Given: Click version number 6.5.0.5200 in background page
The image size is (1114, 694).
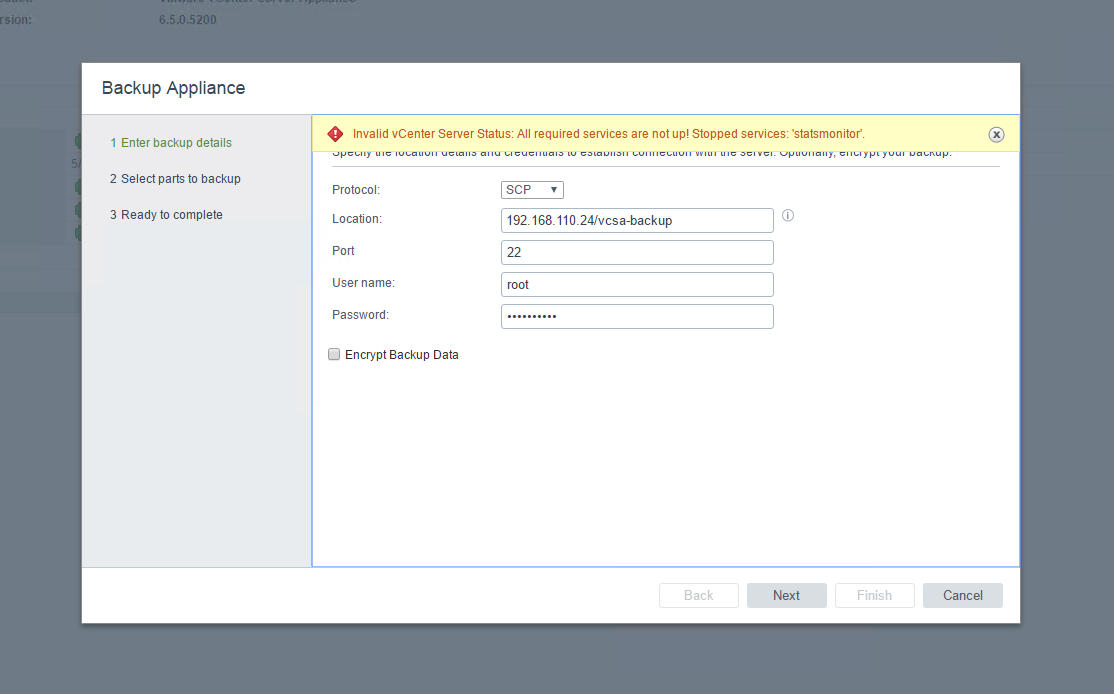Looking at the screenshot, I should click(x=188, y=20).
